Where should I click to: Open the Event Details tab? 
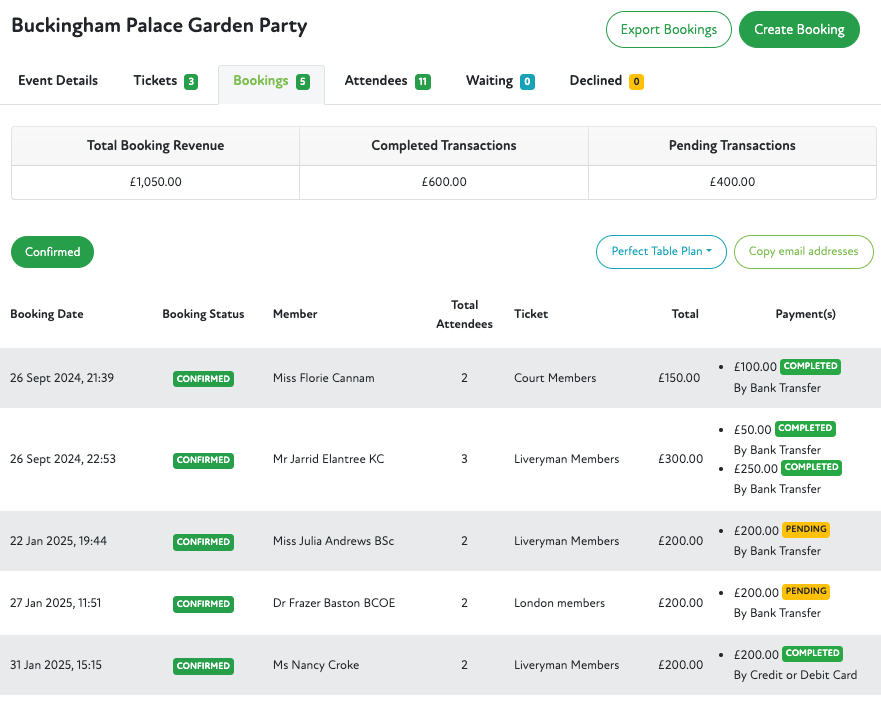58,81
